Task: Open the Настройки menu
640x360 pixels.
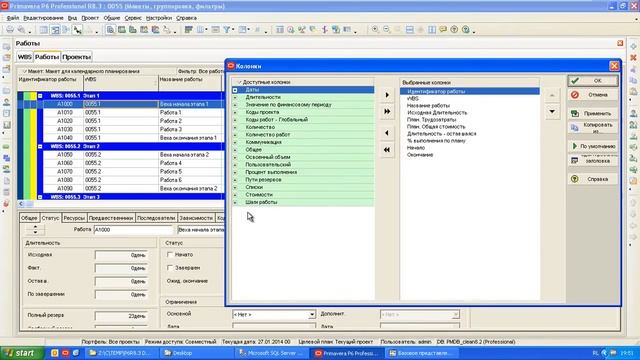Action: point(159,18)
